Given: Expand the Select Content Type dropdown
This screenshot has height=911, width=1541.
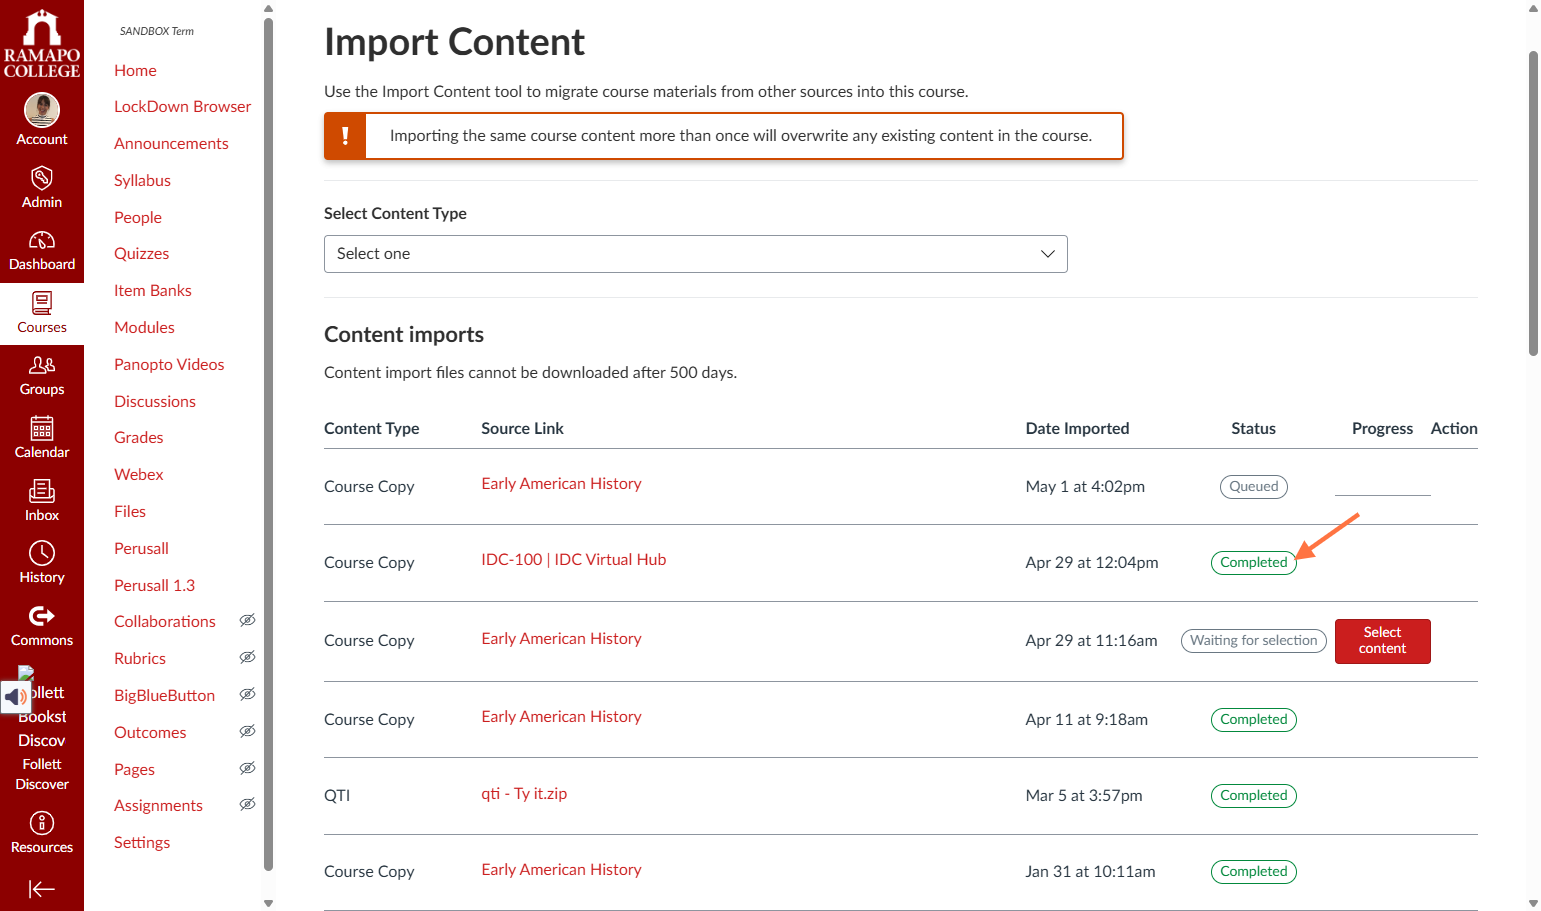Looking at the screenshot, I should [x=696, y=254].
